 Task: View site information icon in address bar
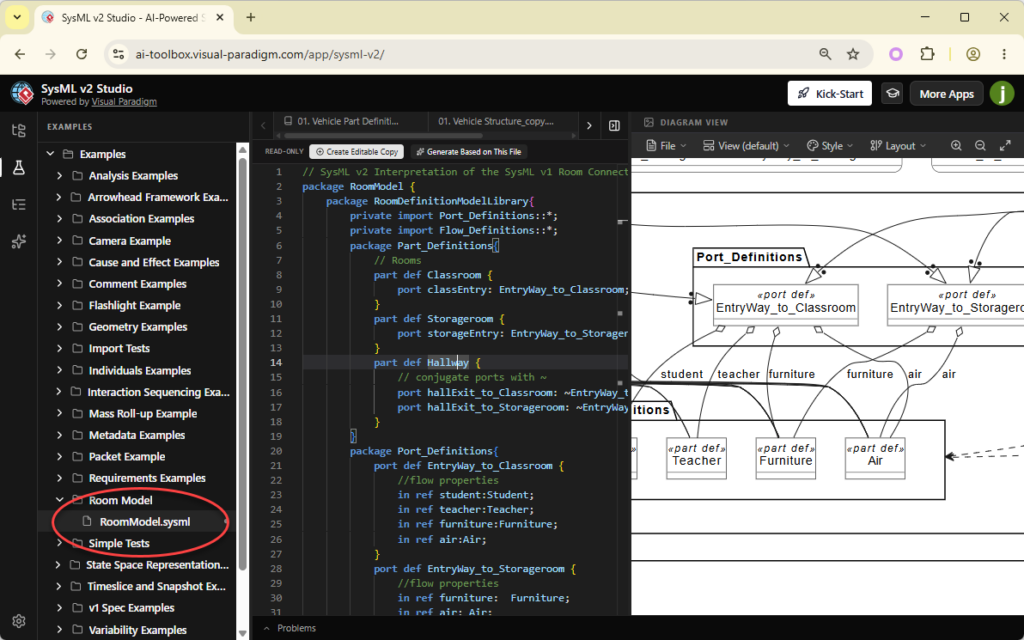pyautogui.click(x=118, y=54)
